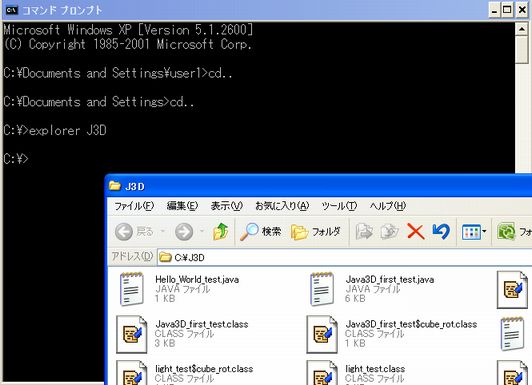Select the Java3D_first_test.class file icon
The image size is (532, 385).
[132, 334]
